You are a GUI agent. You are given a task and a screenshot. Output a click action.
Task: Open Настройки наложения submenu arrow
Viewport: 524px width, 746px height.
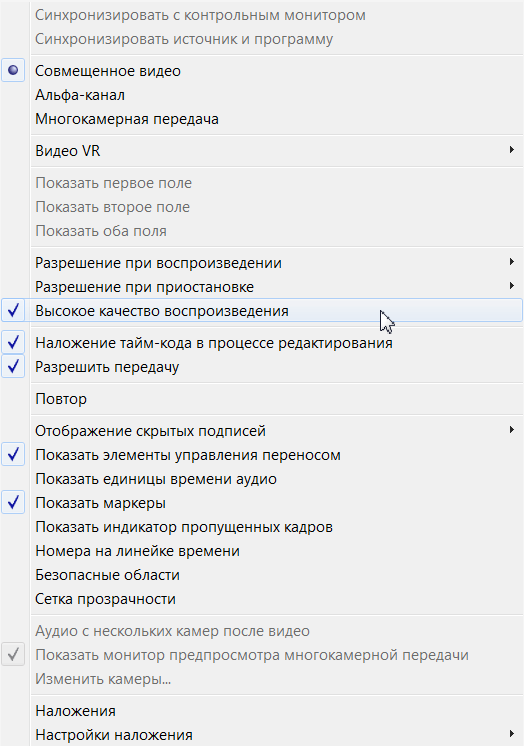tap(512, 733)
